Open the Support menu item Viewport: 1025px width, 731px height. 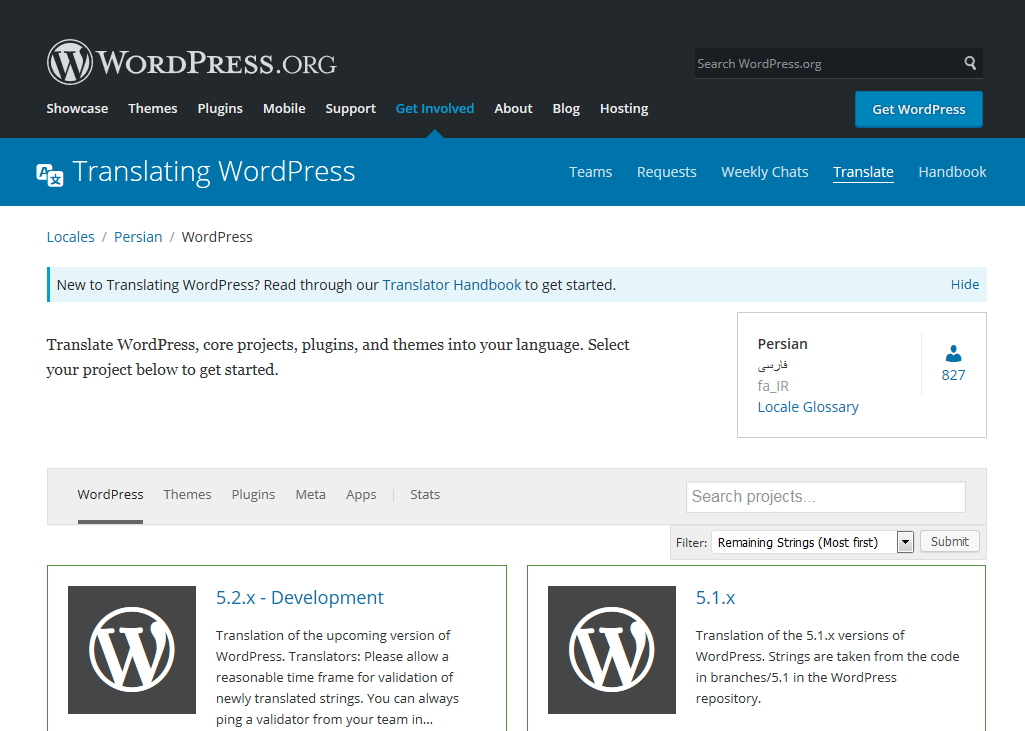[350, 109]
